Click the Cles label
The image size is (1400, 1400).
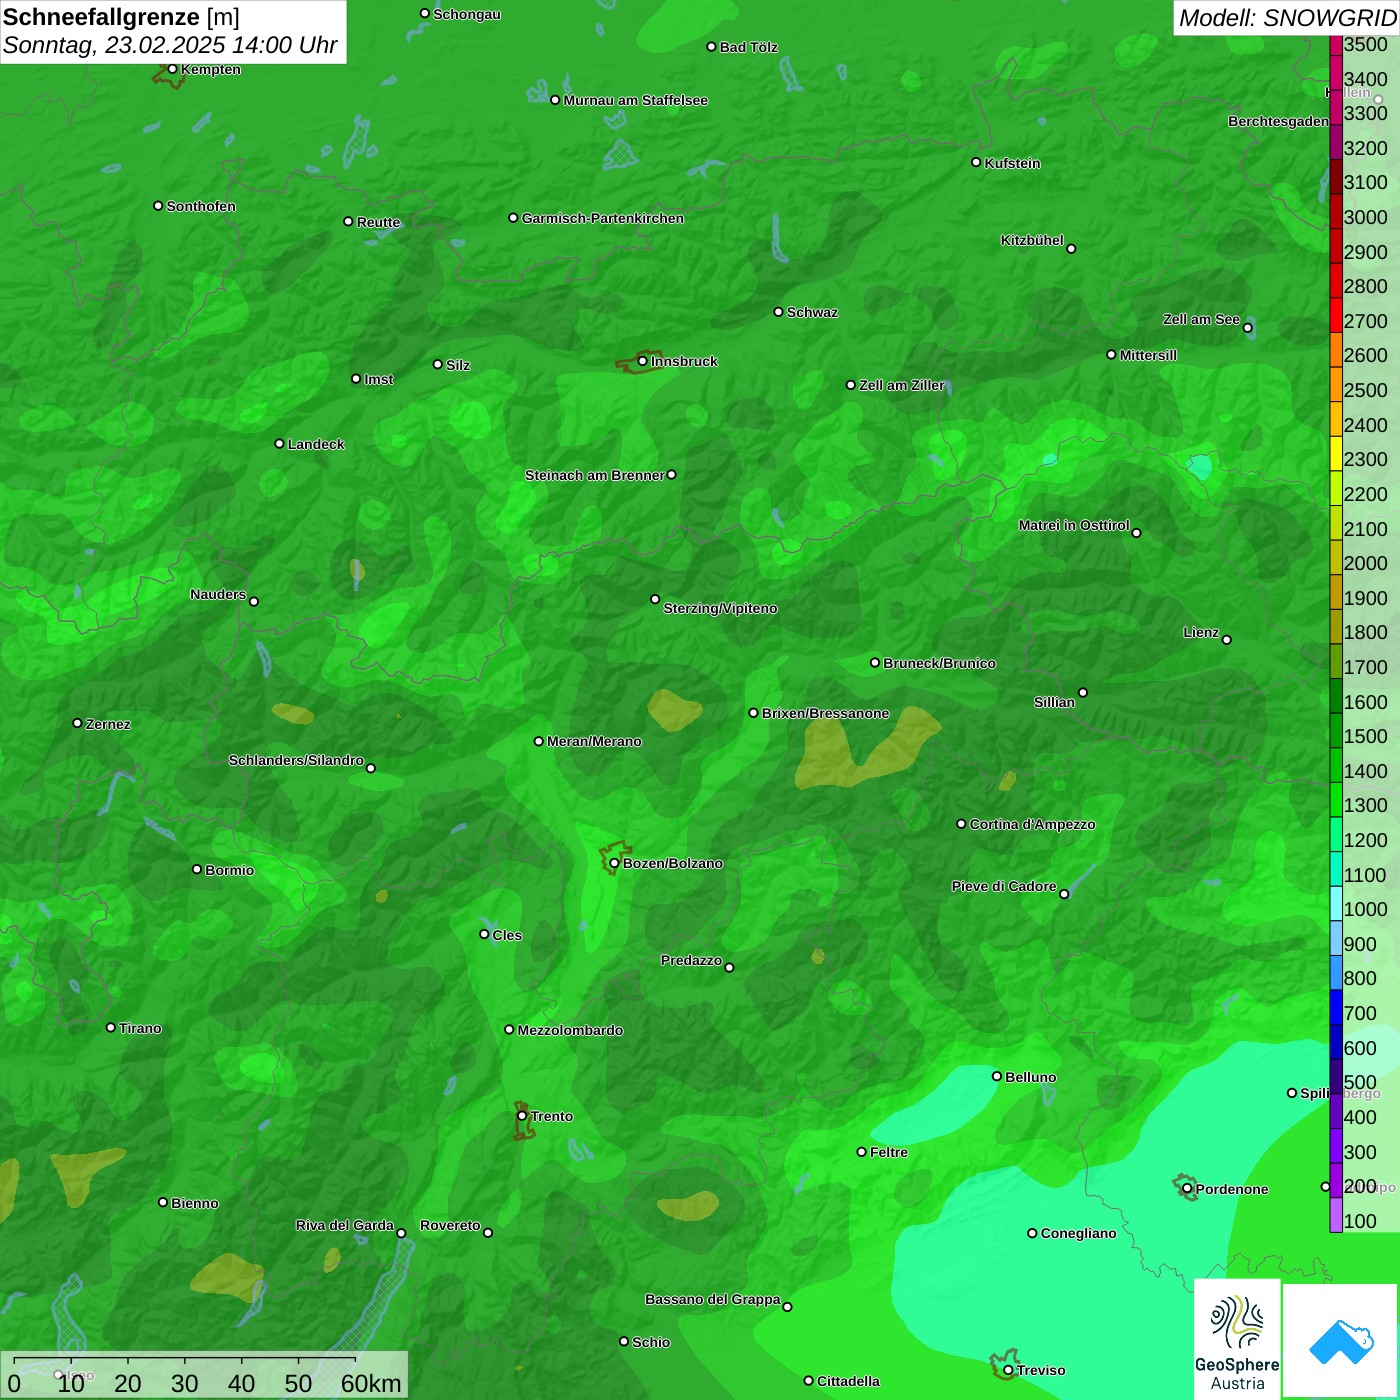[x=507, y=935]
